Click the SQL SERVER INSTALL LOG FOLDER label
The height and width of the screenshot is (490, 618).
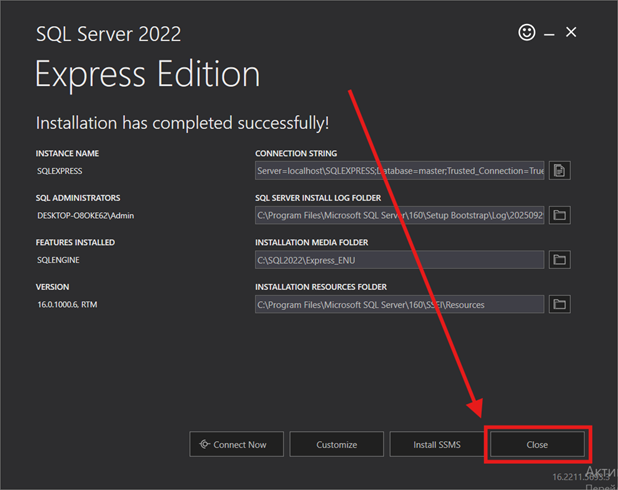click(x=318, y=198)
